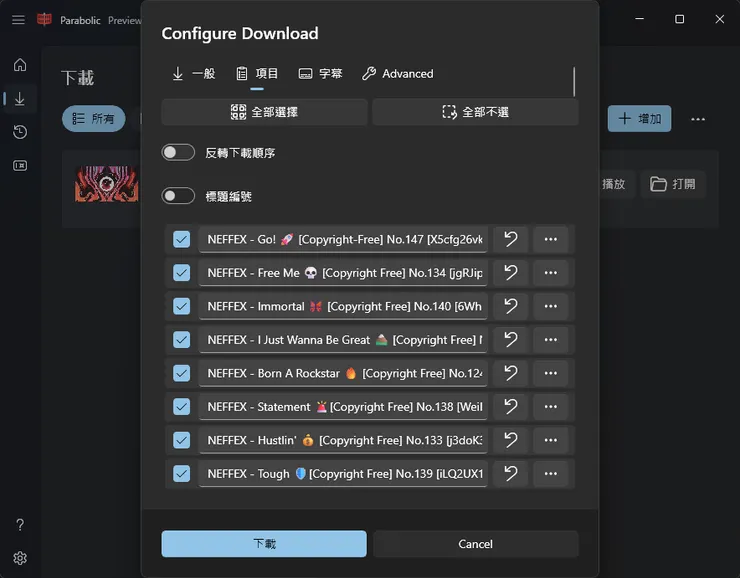The width and height of the screenshot is (740, 578).
Task: Toggle 反轉下載順序 switch
Action: coord(178,152)
